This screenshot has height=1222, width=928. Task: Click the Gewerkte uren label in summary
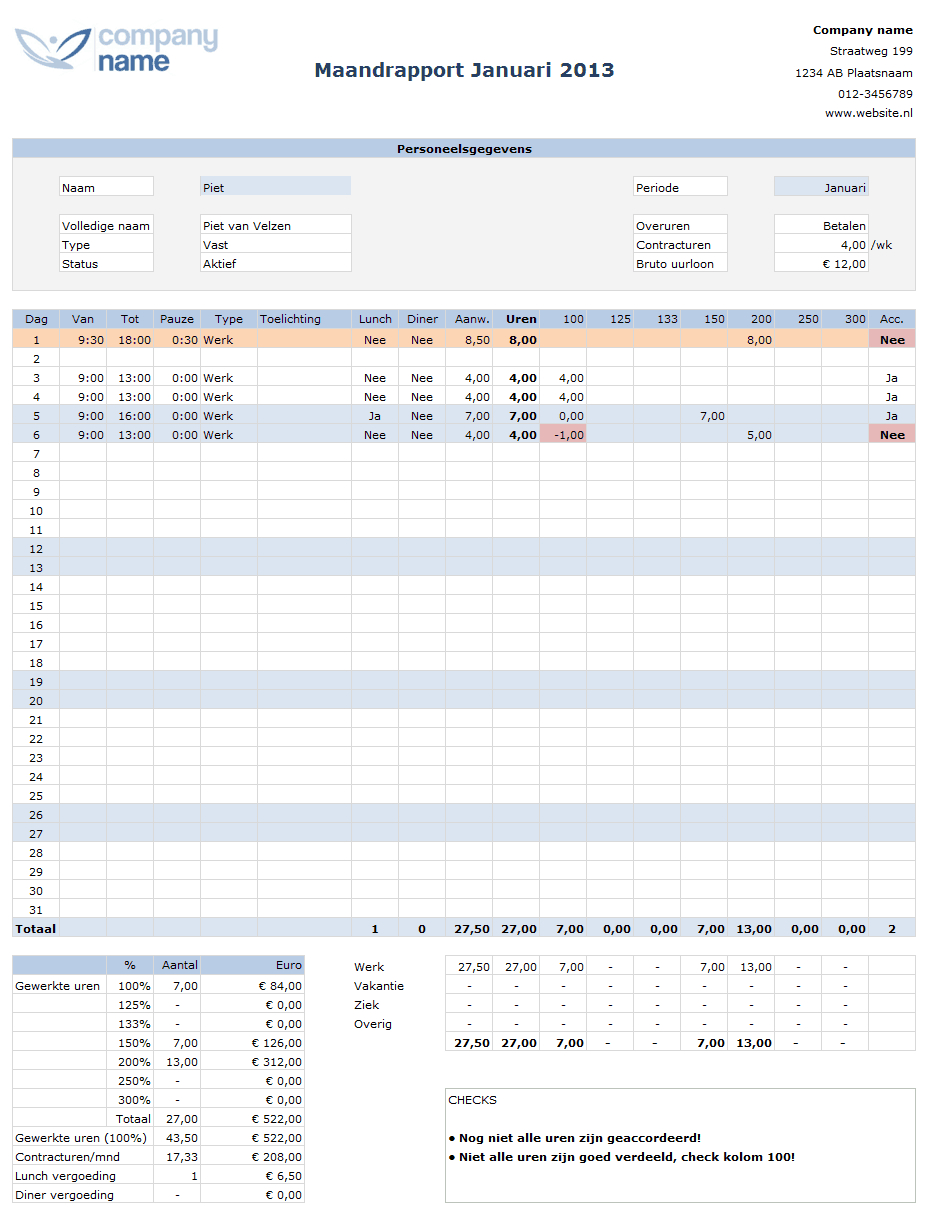[58, 985]
